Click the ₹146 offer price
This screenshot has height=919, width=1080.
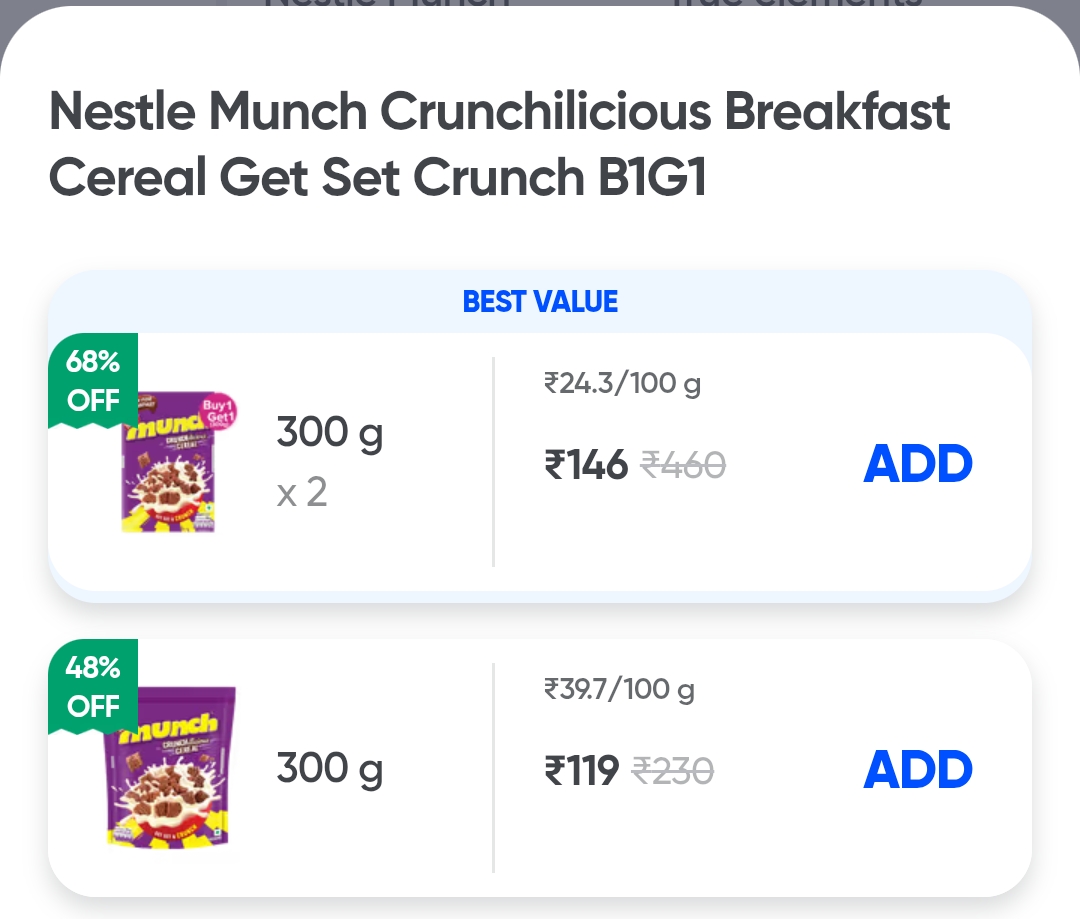click(x=586, y=465)
